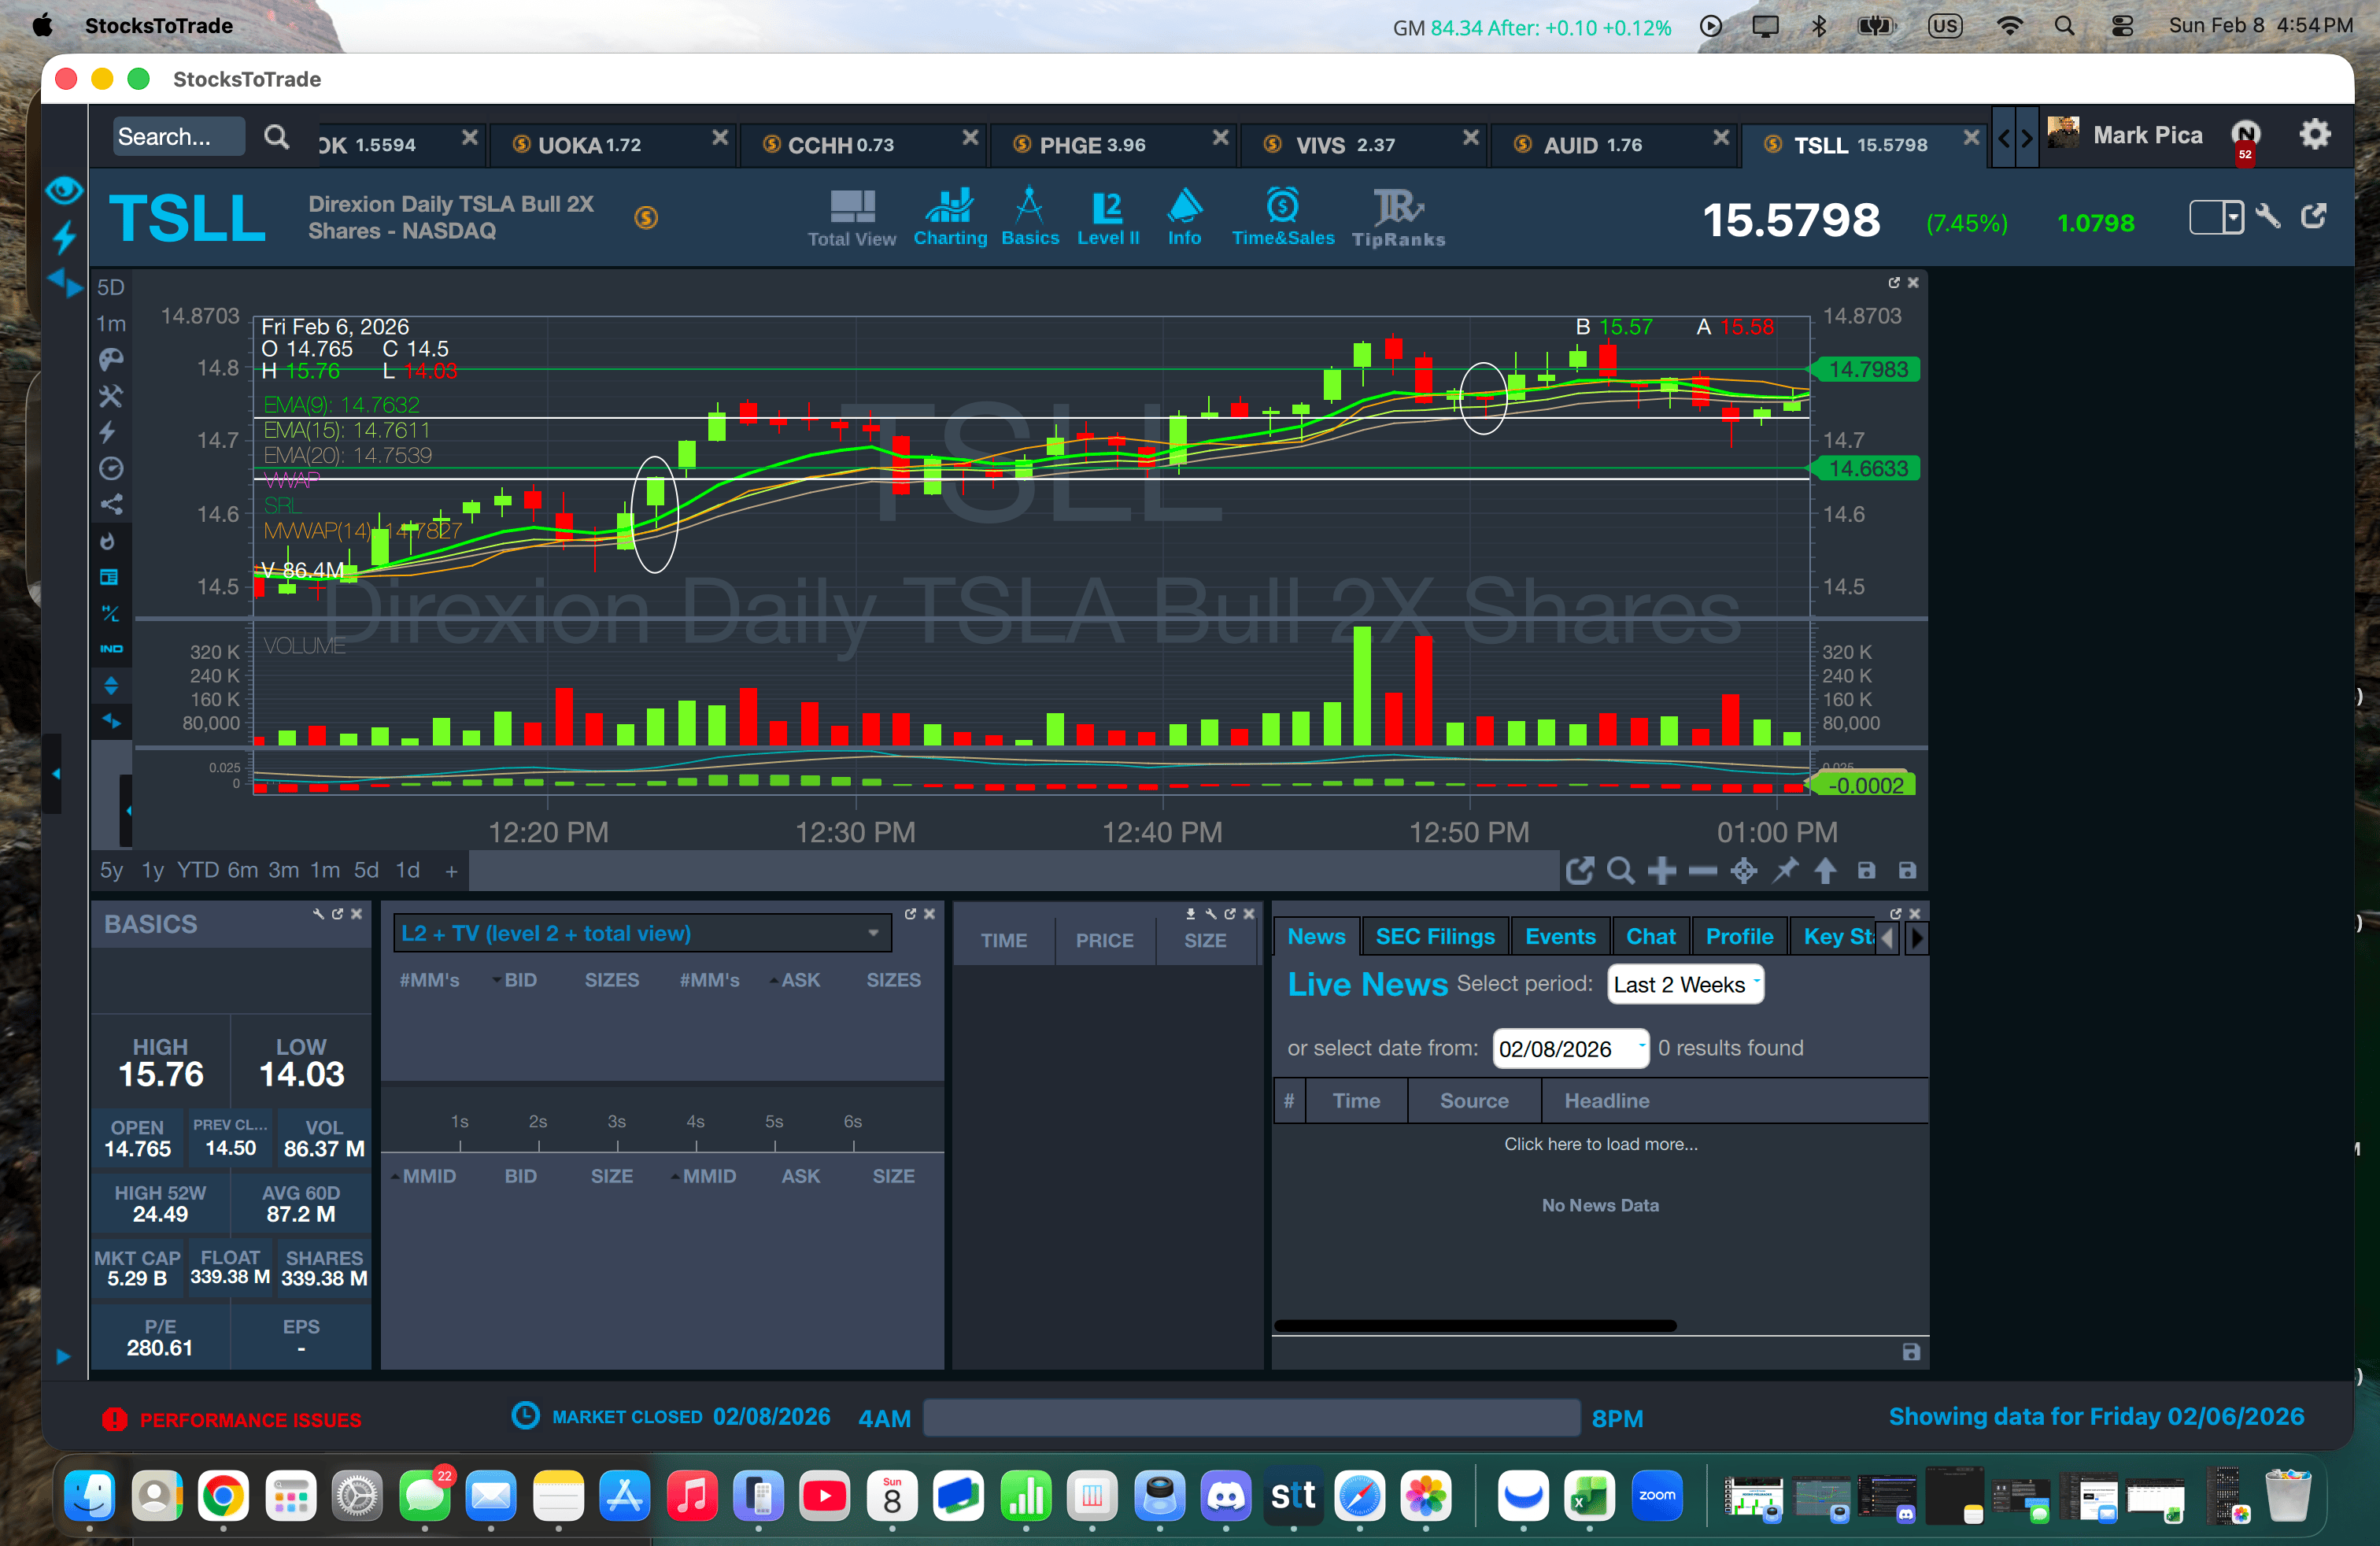Expand the Last 2 Weeks period dropdown
Image resolution: width=2380 pixels, height=1546 pixels.
(1684, 984)
